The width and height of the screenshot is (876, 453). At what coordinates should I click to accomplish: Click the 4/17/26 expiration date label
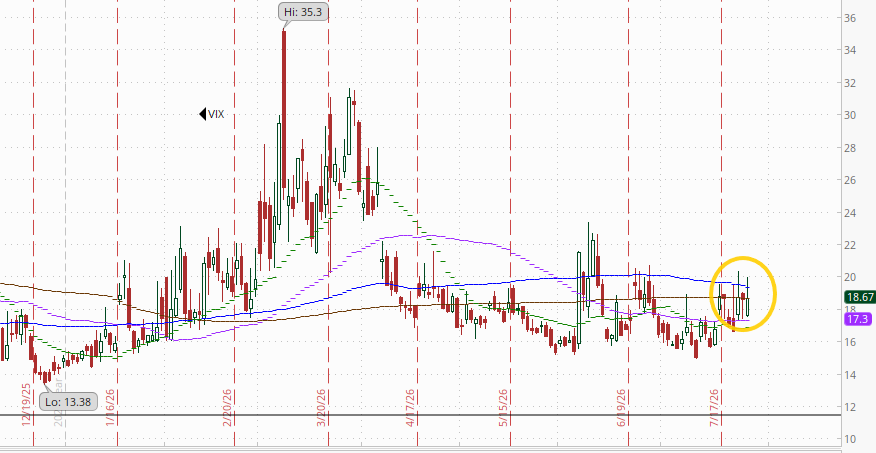(x=411, y=408)
